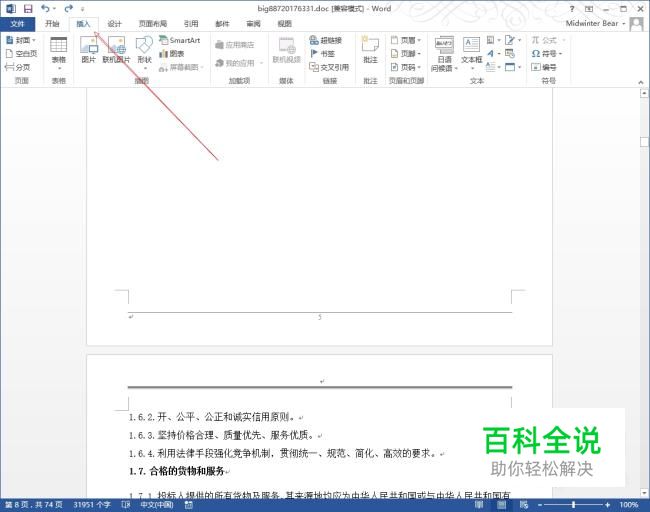Screen dimensions: 650x512
Task: Click the zoom in plus button
Action: [608, 505]
